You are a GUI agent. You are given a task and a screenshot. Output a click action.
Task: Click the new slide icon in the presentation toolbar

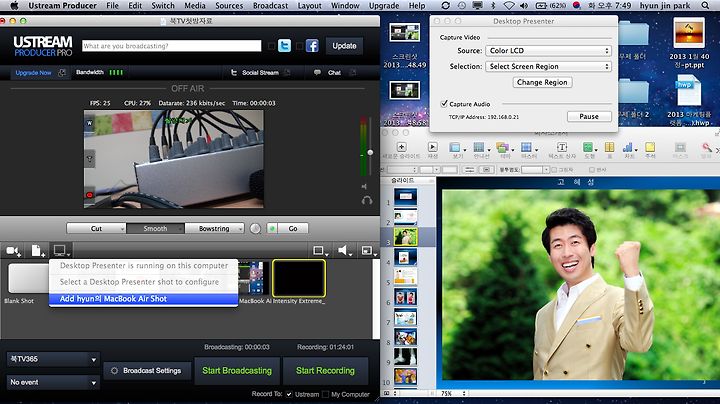pos(401,147)
